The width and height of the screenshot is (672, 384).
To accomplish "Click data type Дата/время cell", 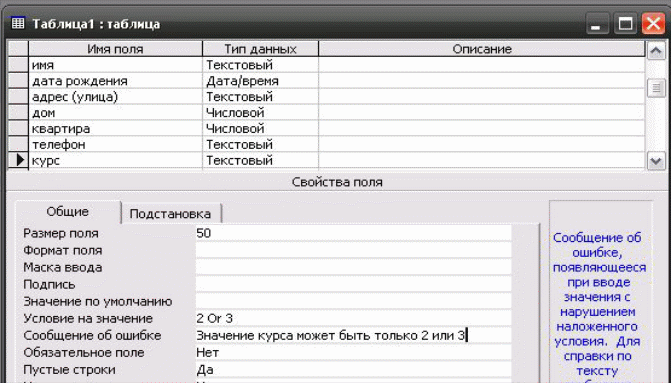I will 261,81.
